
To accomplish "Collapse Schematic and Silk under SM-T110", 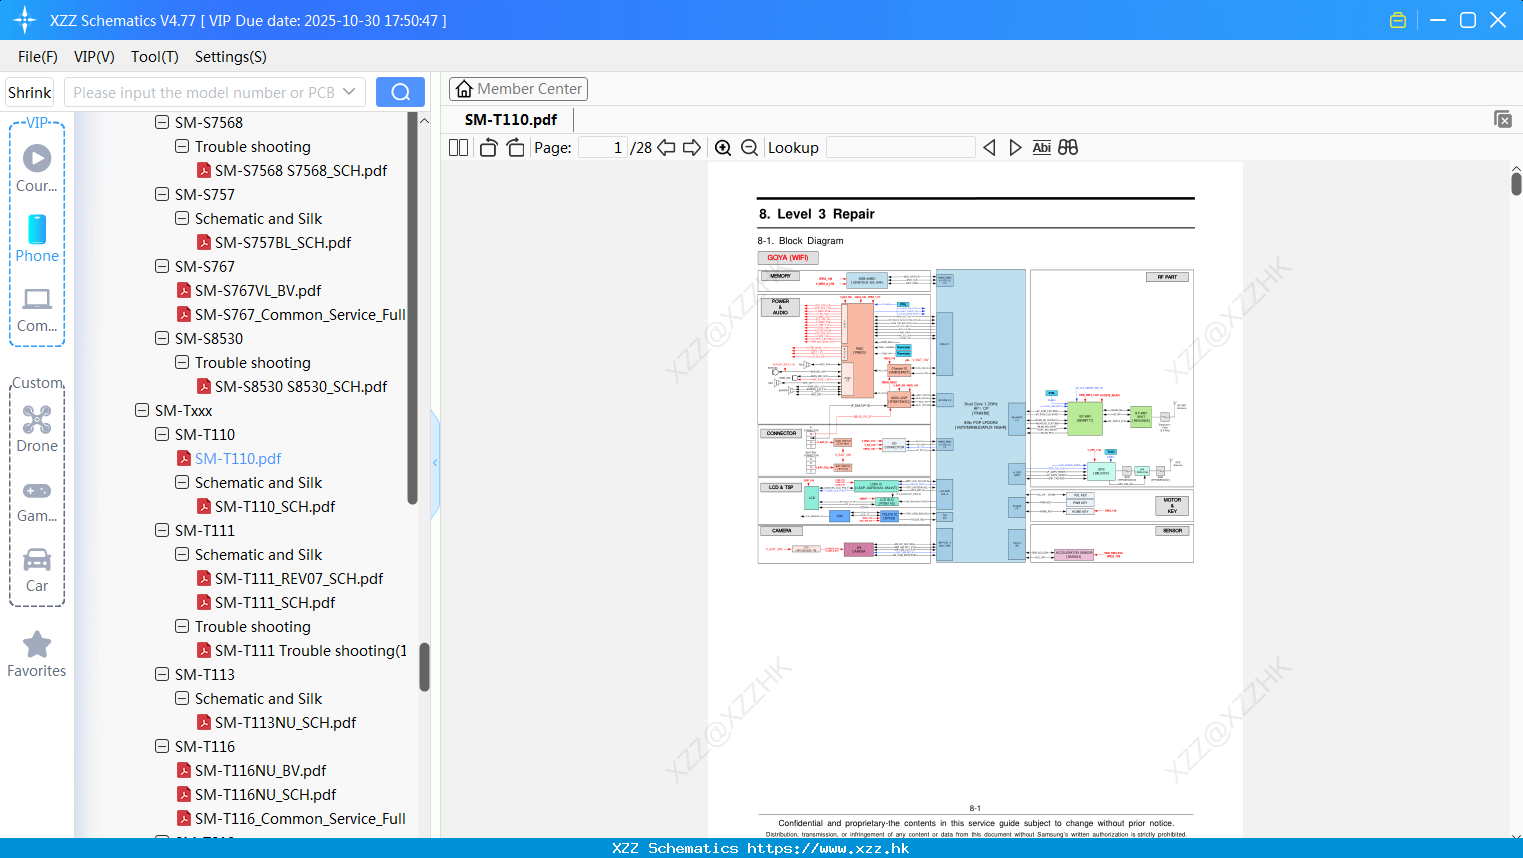I will click(182, 482).
